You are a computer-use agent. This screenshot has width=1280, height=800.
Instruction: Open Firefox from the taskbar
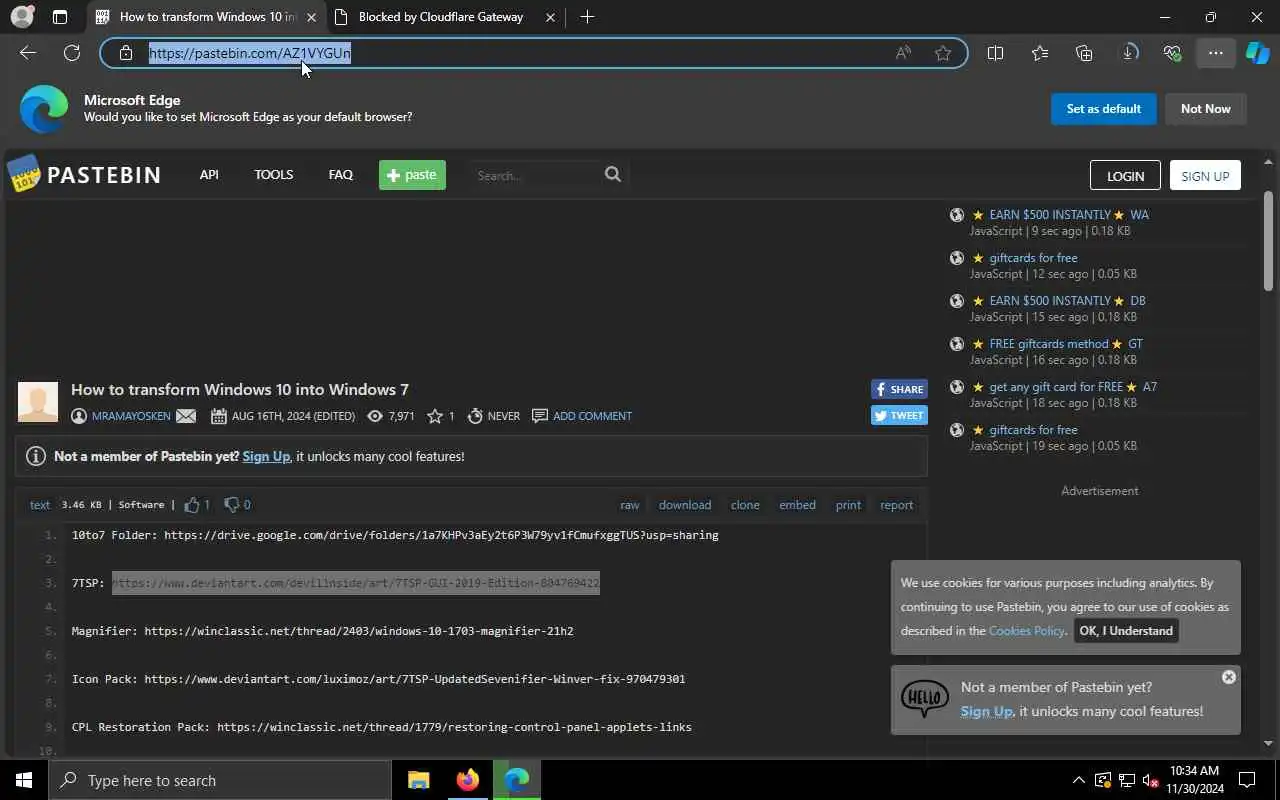(467, 780)
